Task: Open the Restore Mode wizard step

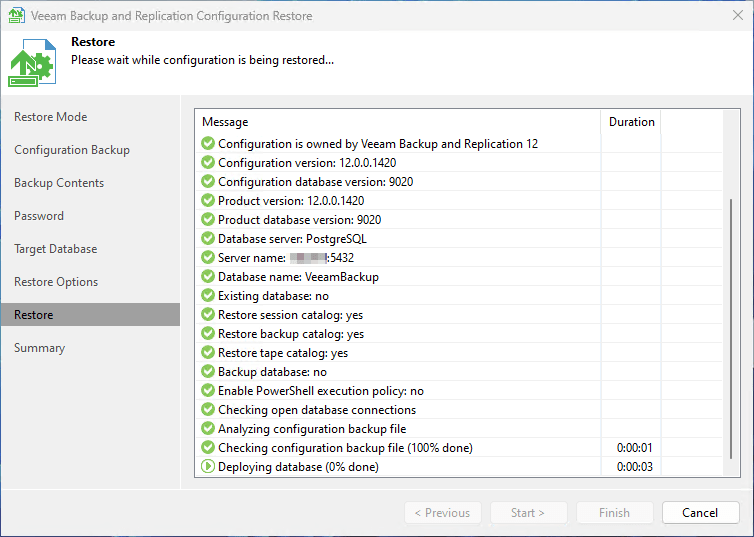Action: click(x=51, y=117)
